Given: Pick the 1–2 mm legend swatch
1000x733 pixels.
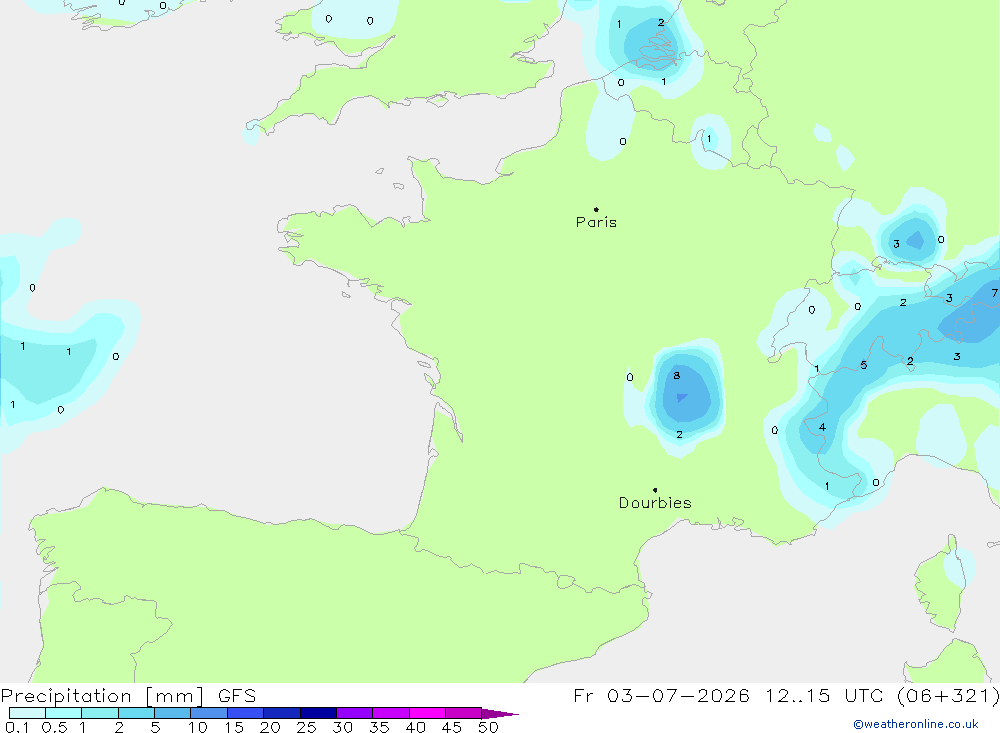Looking at the screenshot, I should [100, 713].
